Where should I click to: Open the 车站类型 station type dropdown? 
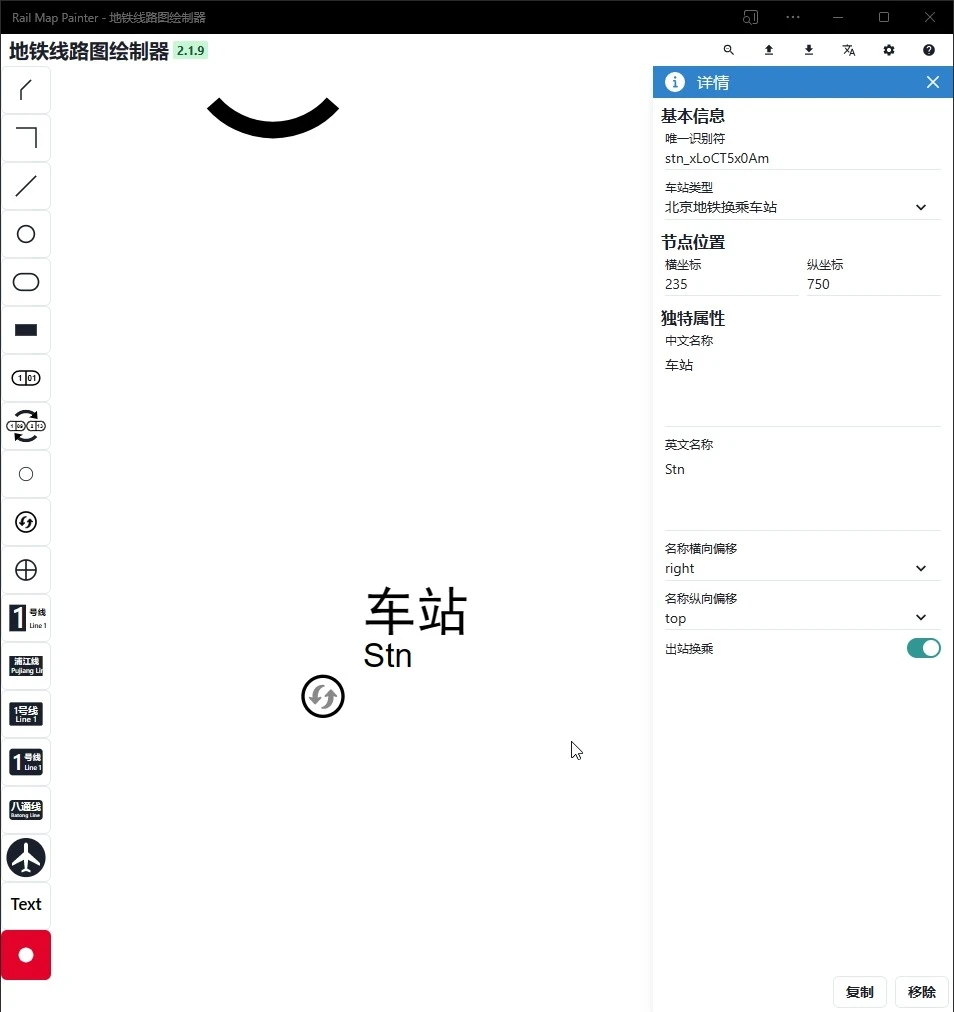(802, 207)
